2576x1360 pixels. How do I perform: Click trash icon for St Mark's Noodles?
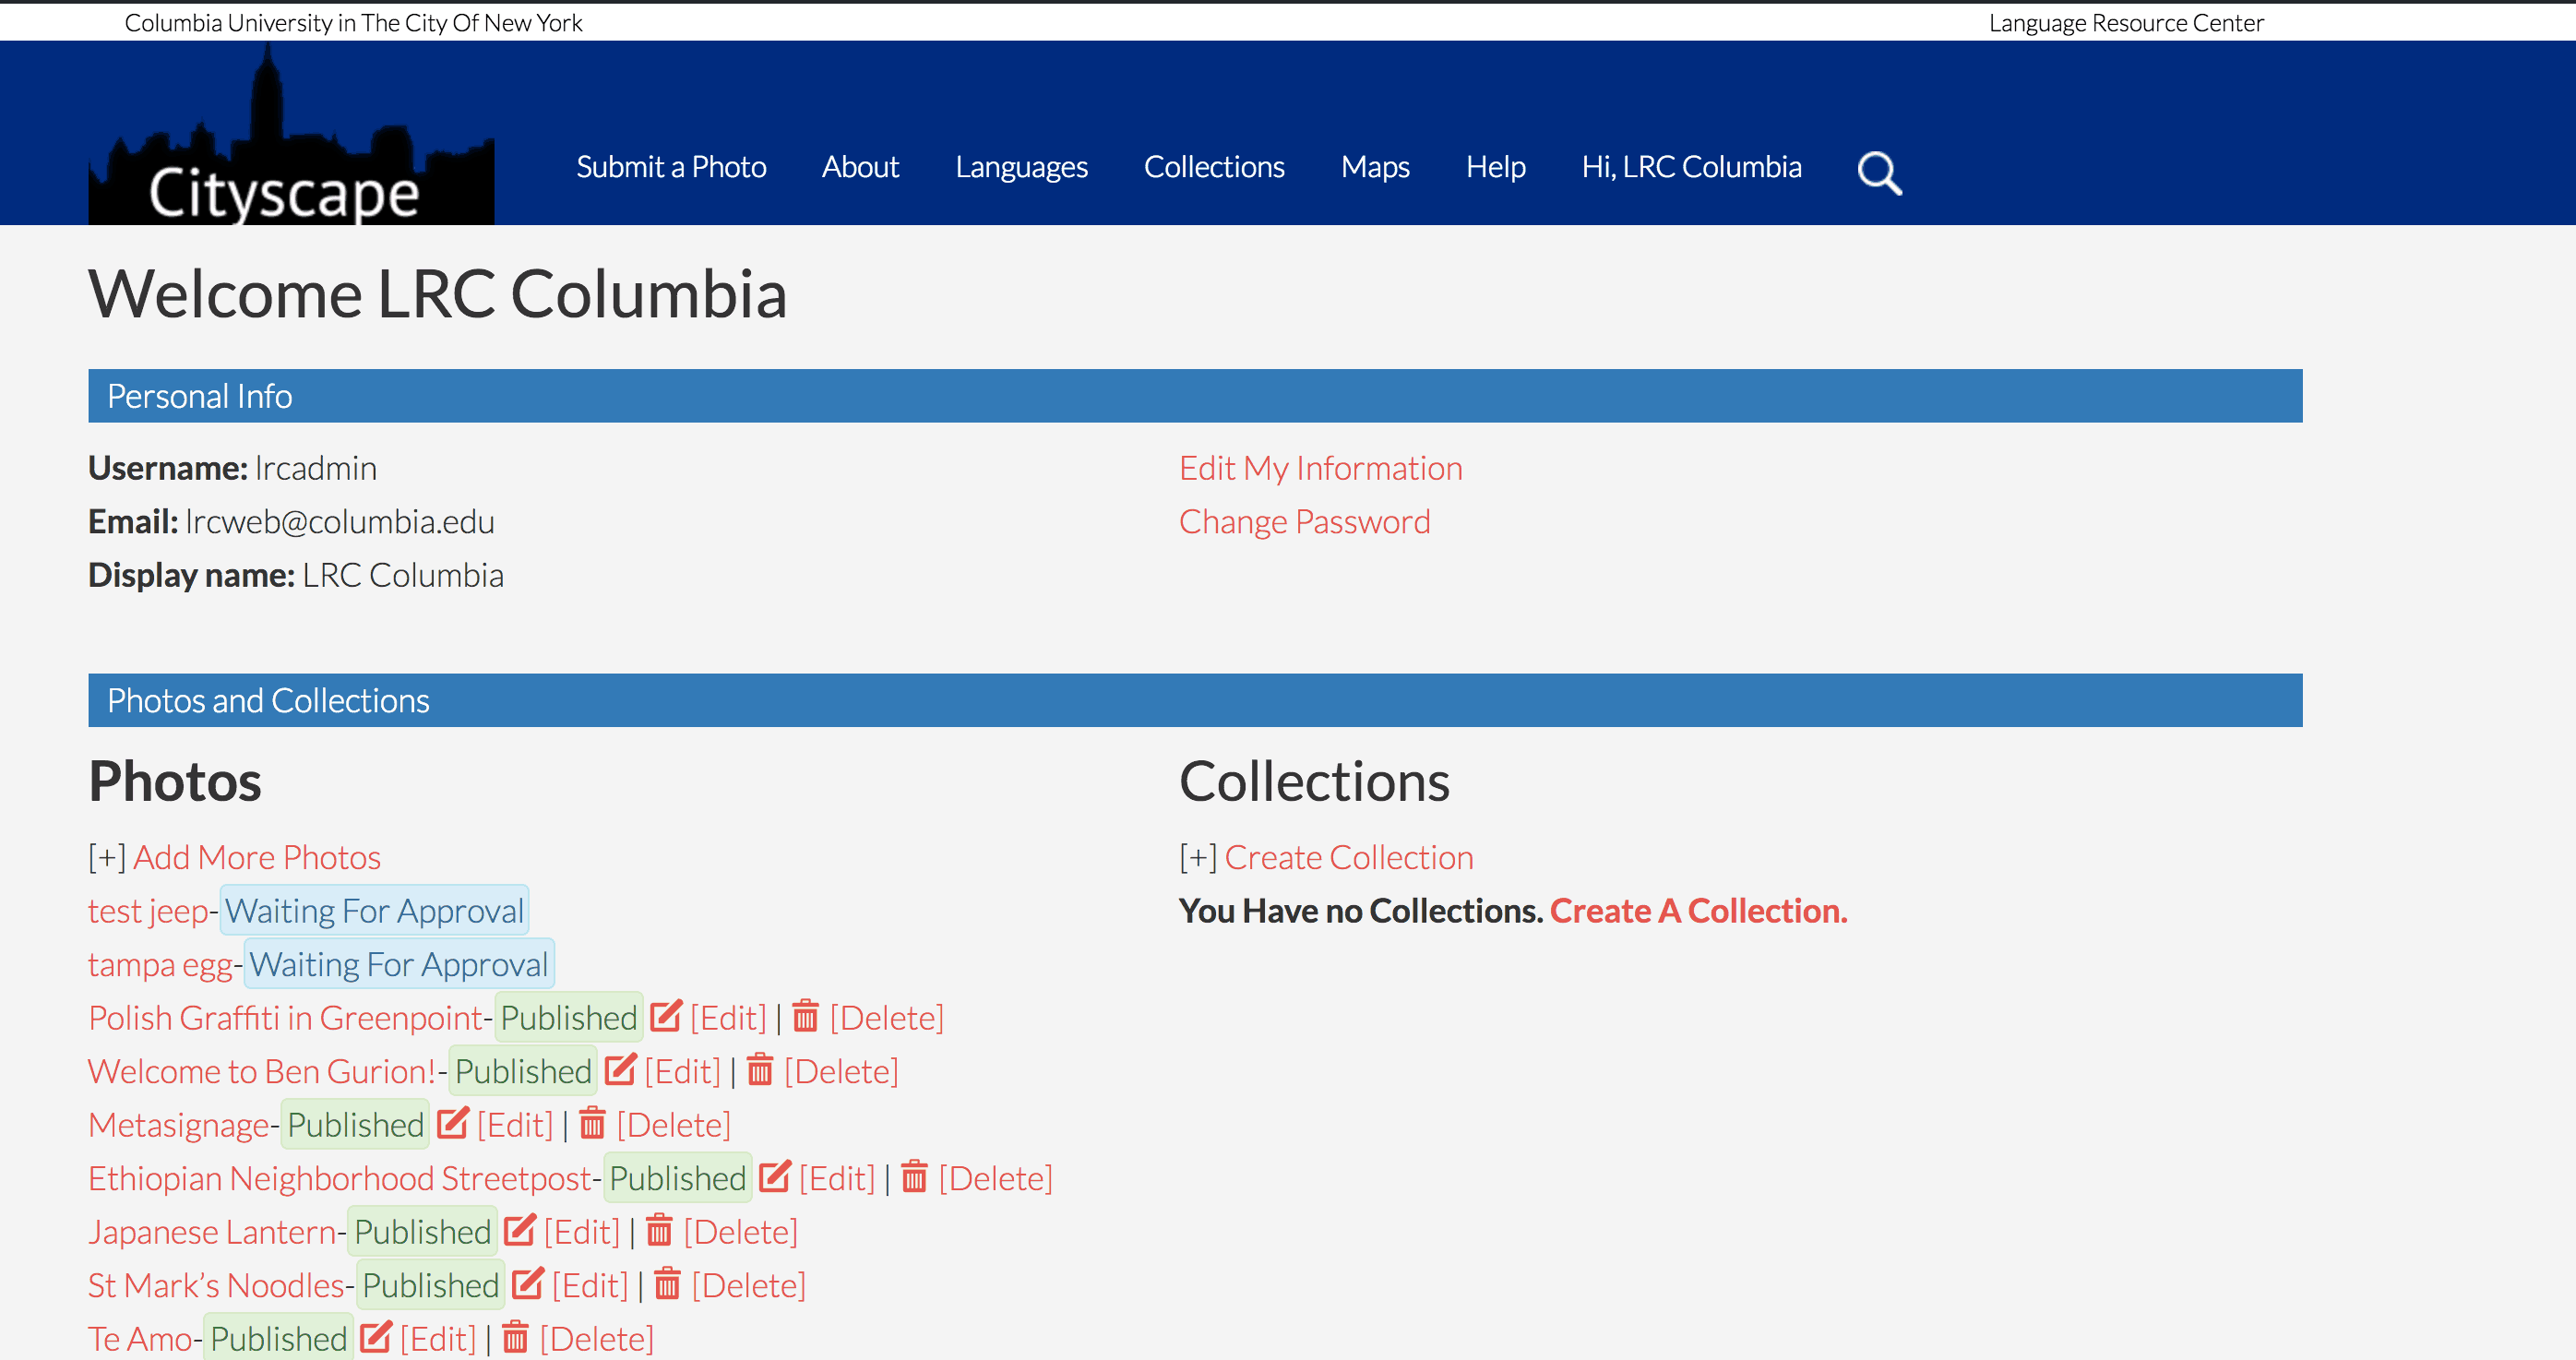pos(667,1284)
